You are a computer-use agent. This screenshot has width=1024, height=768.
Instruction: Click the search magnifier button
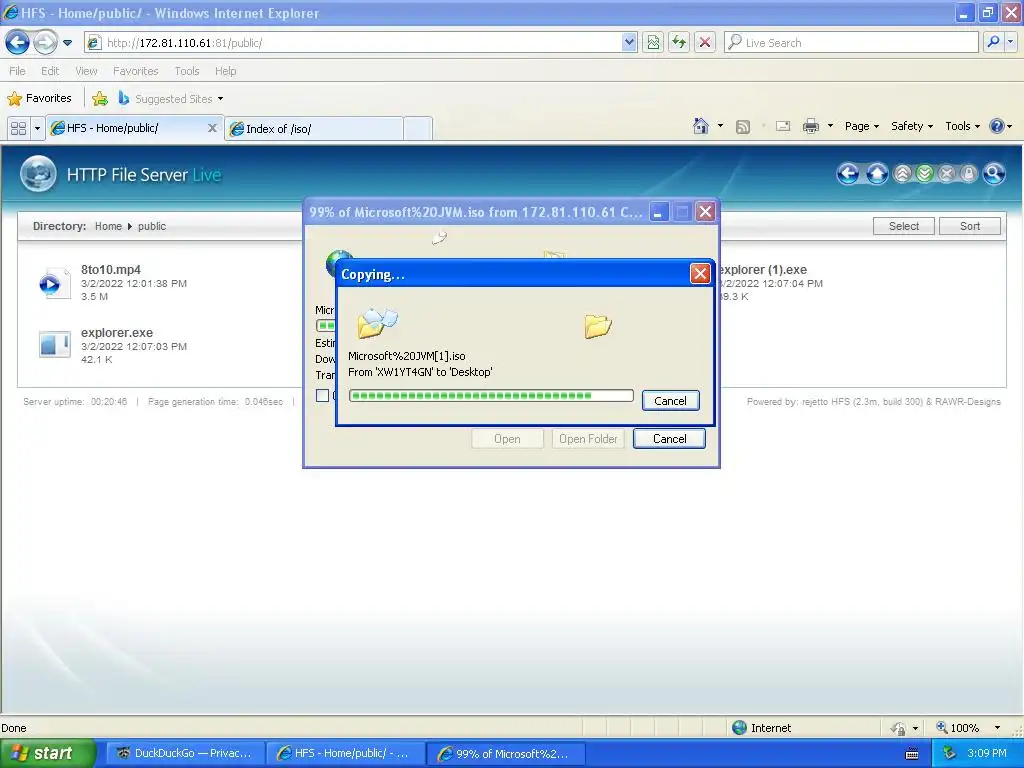(x=993, y=43)
